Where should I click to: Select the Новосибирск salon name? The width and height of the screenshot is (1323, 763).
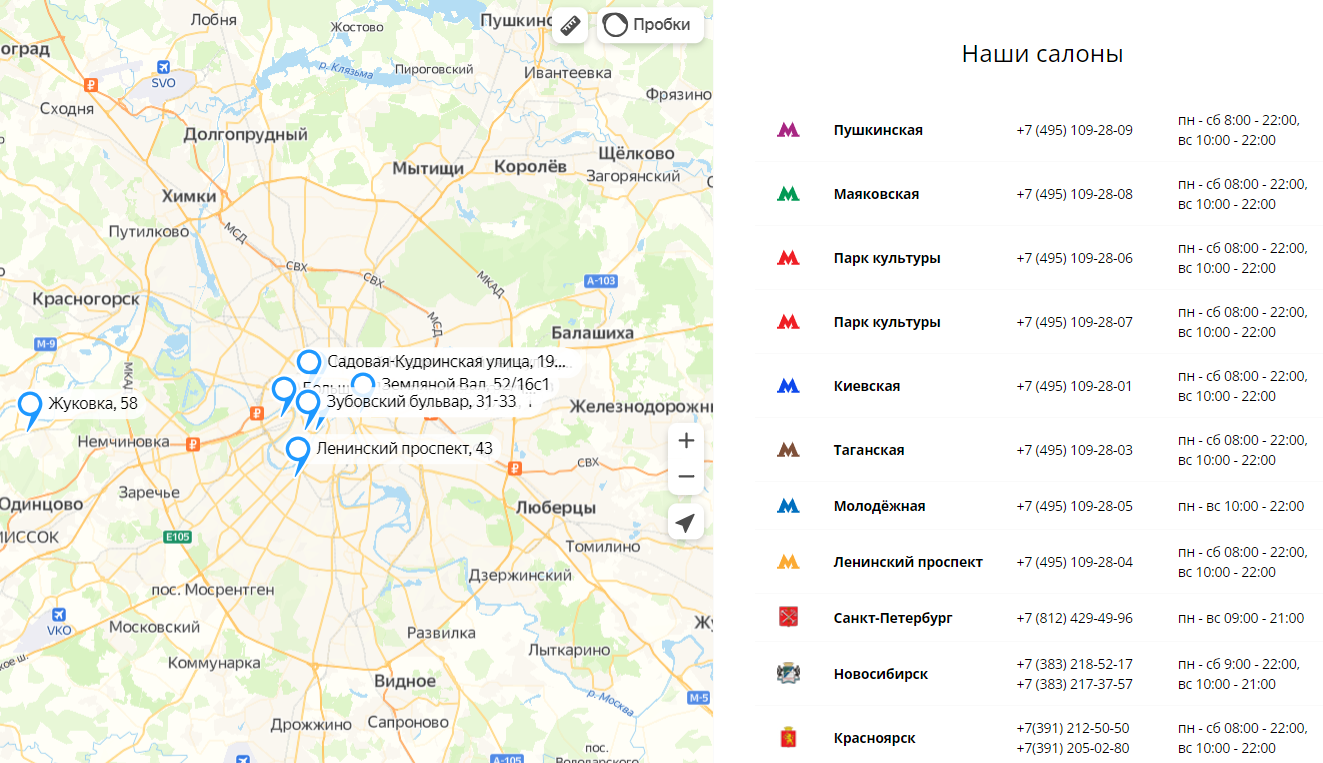coord(881,674)
